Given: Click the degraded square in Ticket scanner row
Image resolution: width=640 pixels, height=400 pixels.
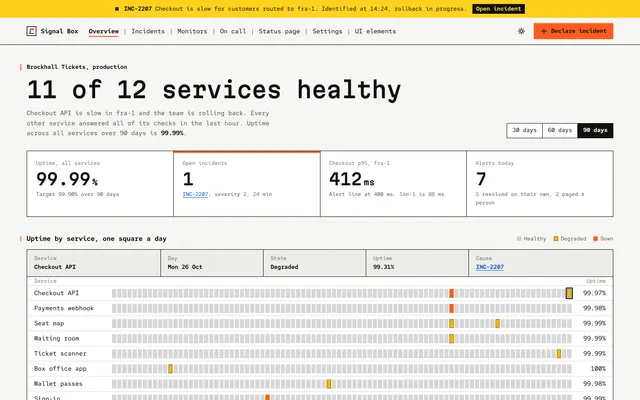Looking at the screenshot, I should tap(559, 353).
